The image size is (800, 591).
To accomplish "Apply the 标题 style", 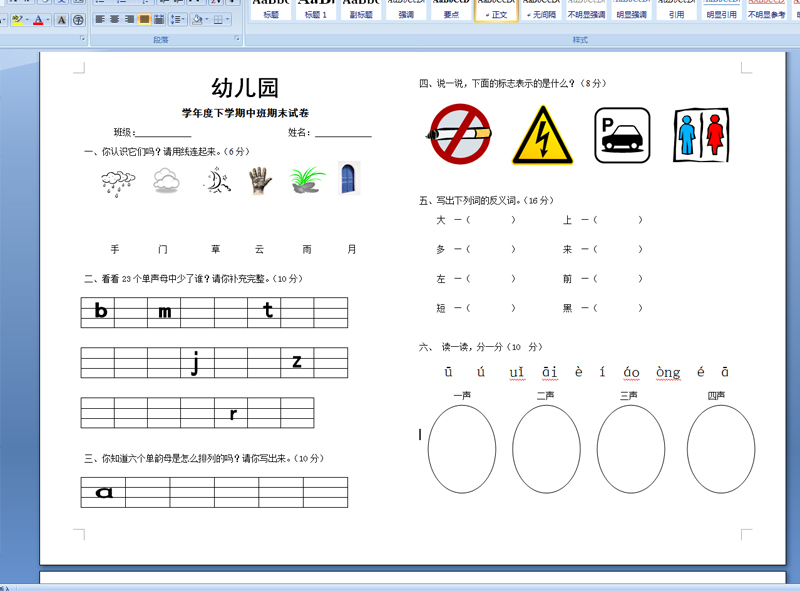I will [271, 10].
